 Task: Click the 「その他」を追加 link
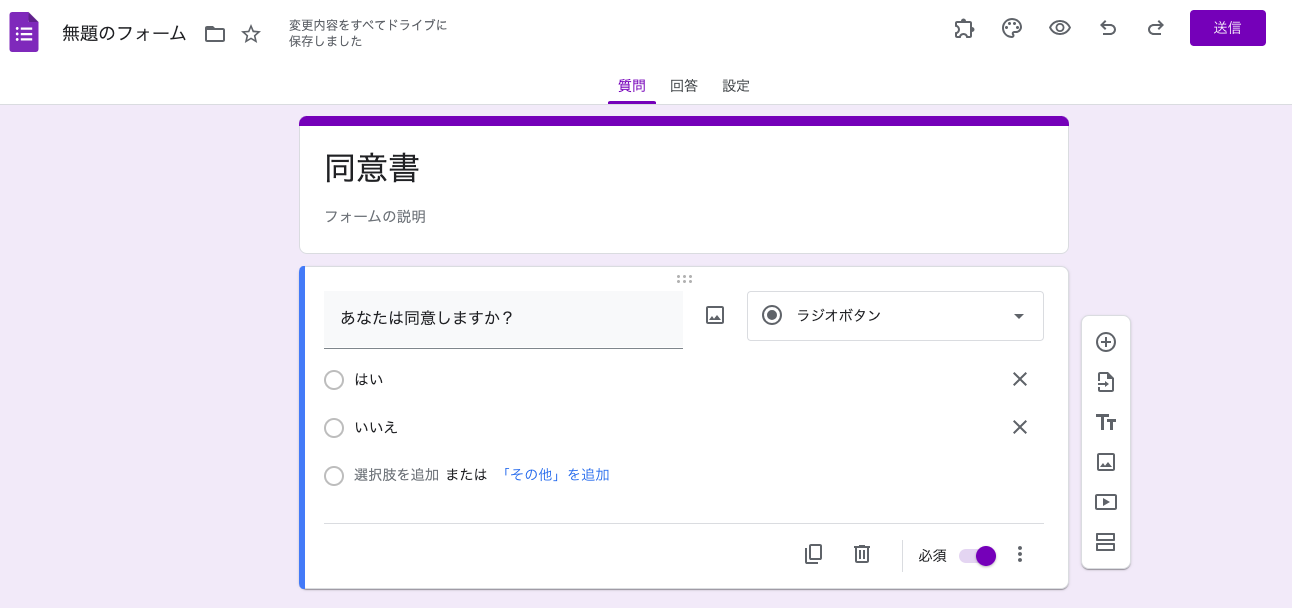point(554,475)
